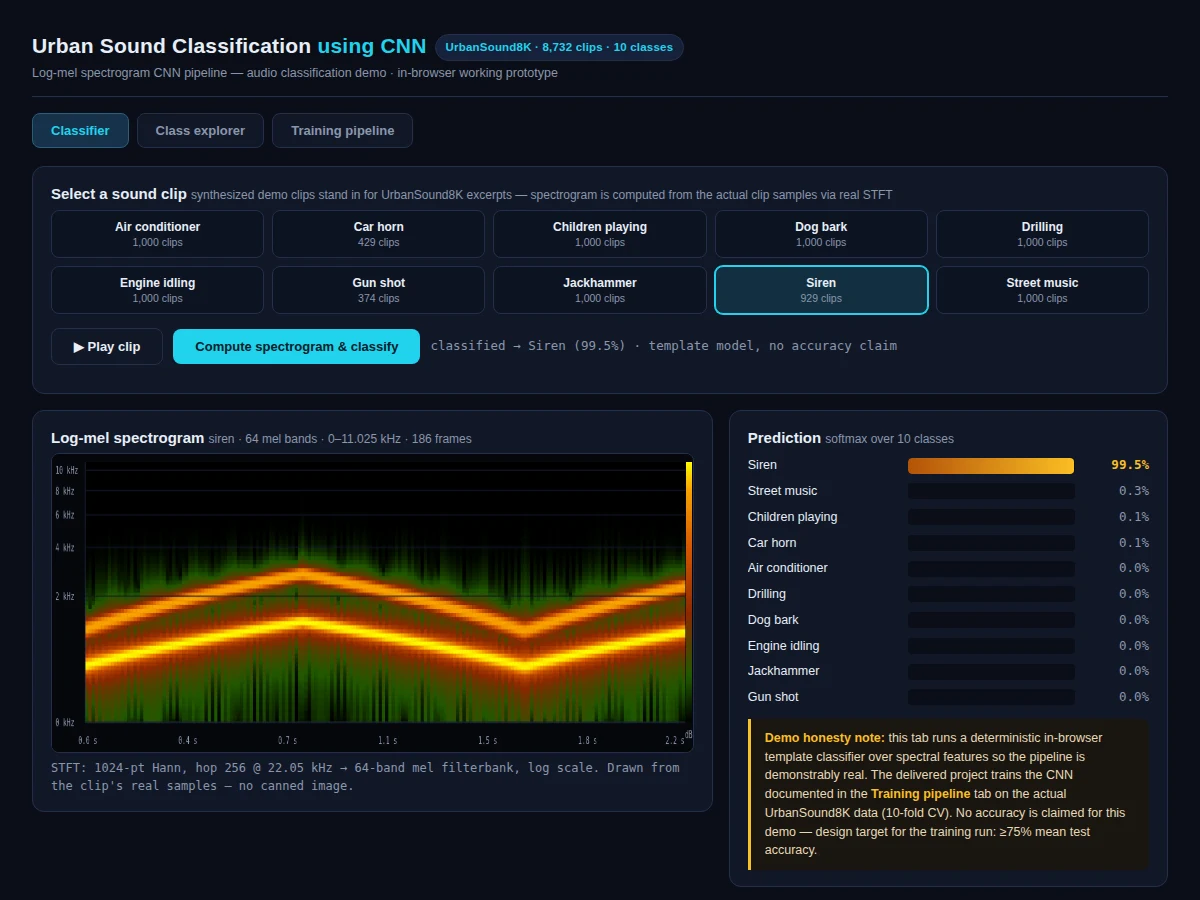This screenshot has width=1200, height=900.
Task: Click Compute spectrogram & classify
Action: pyautogui.click(x=296, y=347)
